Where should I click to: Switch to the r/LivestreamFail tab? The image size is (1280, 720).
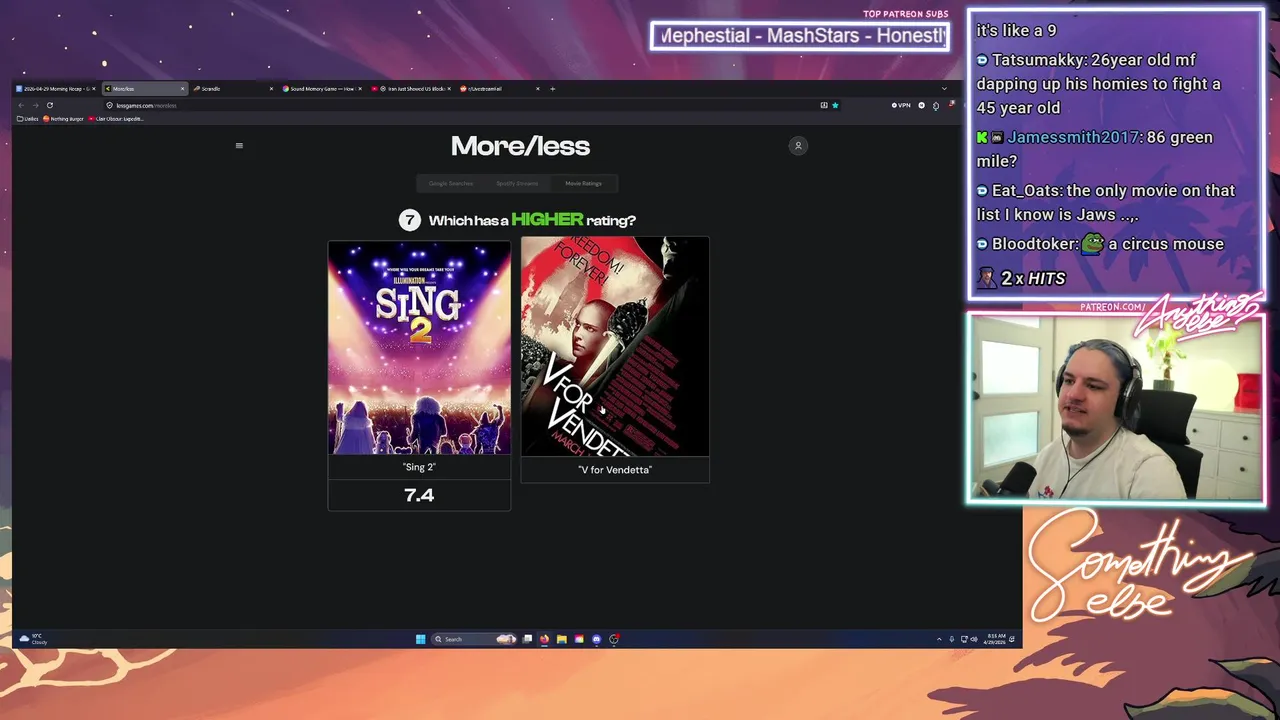pos(500,89)
